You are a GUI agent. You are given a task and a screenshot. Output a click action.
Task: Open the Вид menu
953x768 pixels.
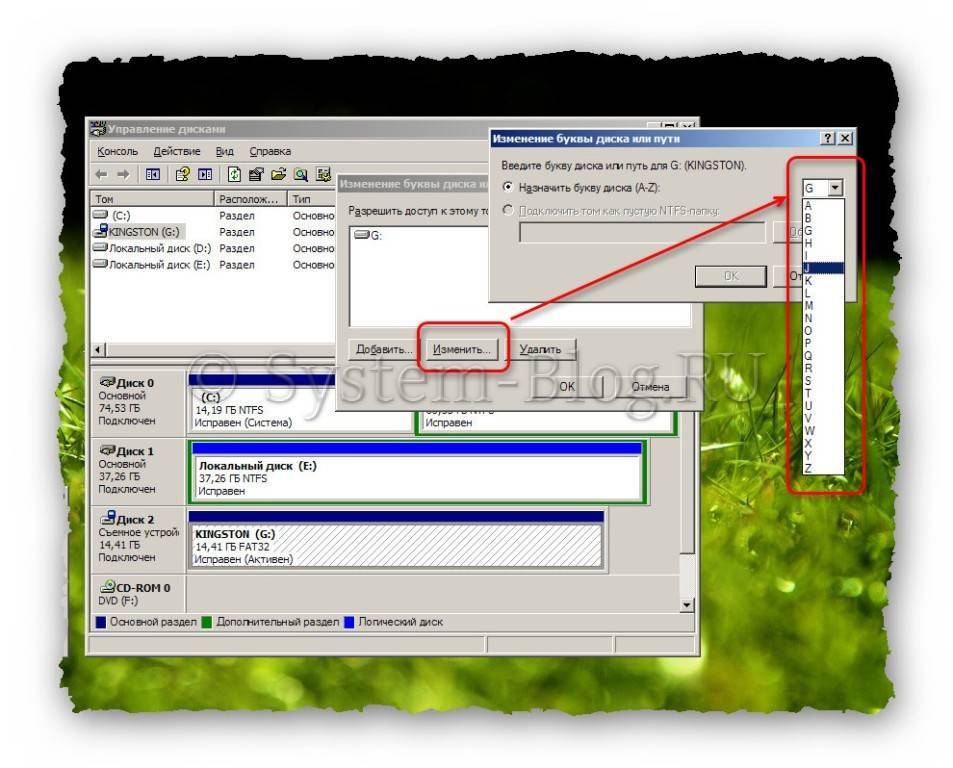pos(224,151)
